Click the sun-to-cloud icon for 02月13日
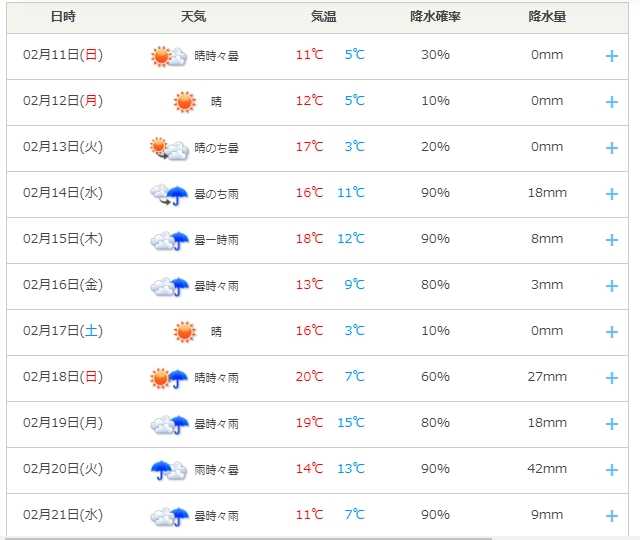The height and width of the screenshot is (540, 640). (x=168, y=149)
